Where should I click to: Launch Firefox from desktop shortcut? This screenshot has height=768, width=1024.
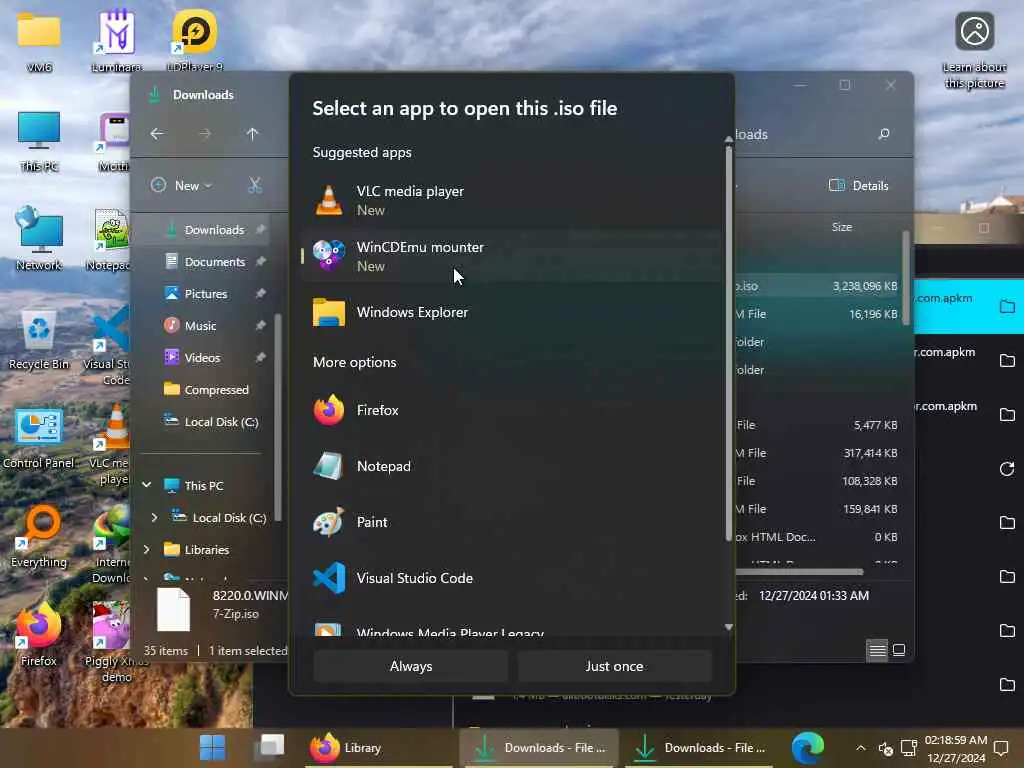[x=39, y=636]
